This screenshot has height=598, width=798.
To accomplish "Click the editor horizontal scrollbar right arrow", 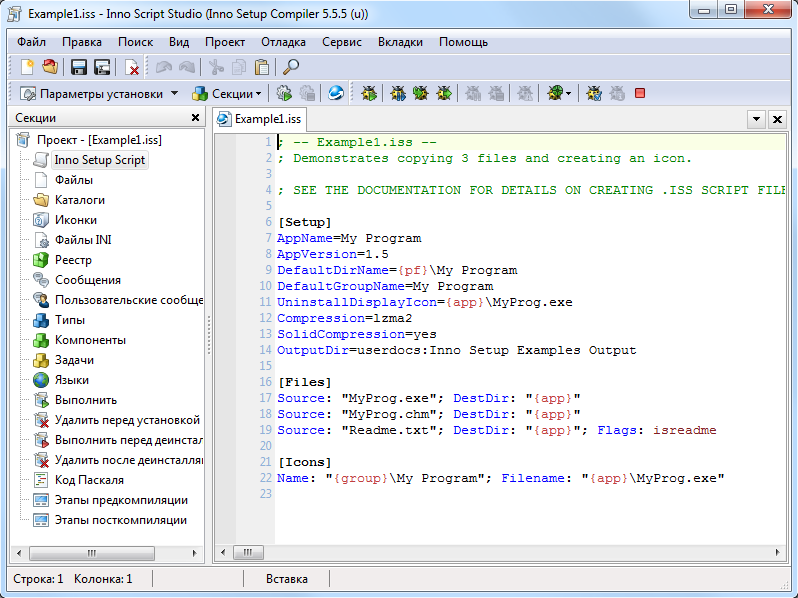I will (x=777, y=552).
